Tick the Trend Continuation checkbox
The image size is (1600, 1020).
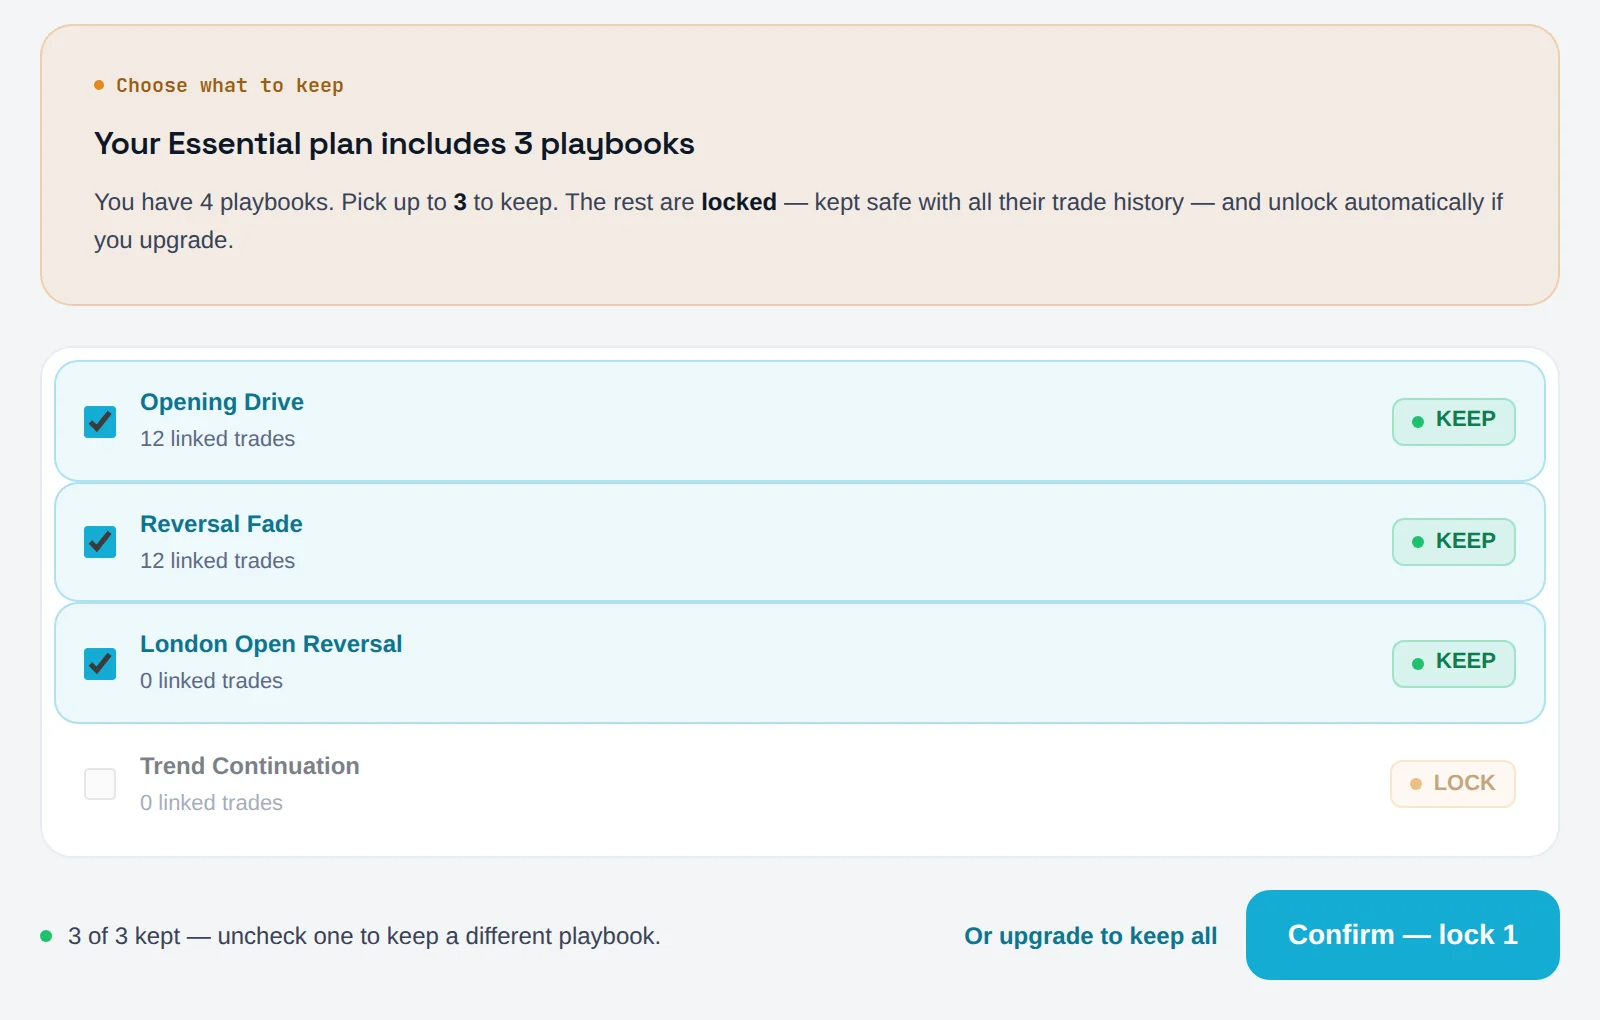tap(100, 784)
